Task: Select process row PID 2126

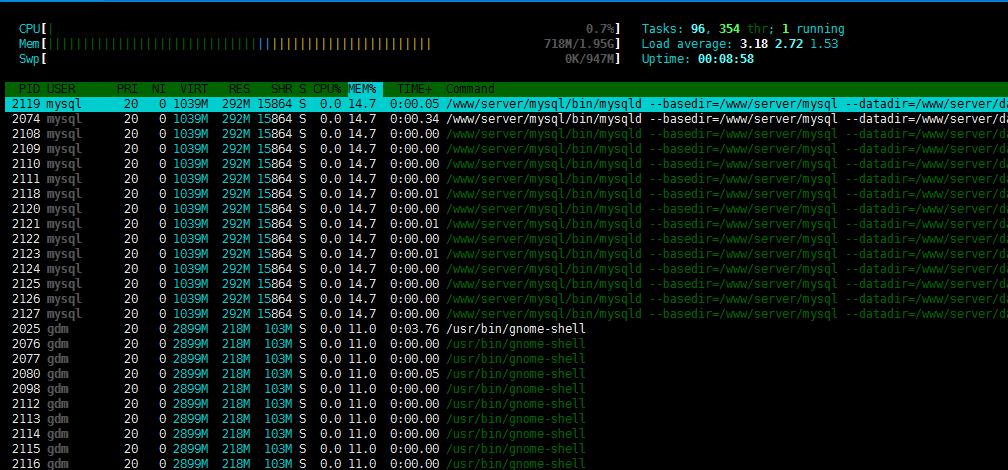Action: [x=506, y=299]
